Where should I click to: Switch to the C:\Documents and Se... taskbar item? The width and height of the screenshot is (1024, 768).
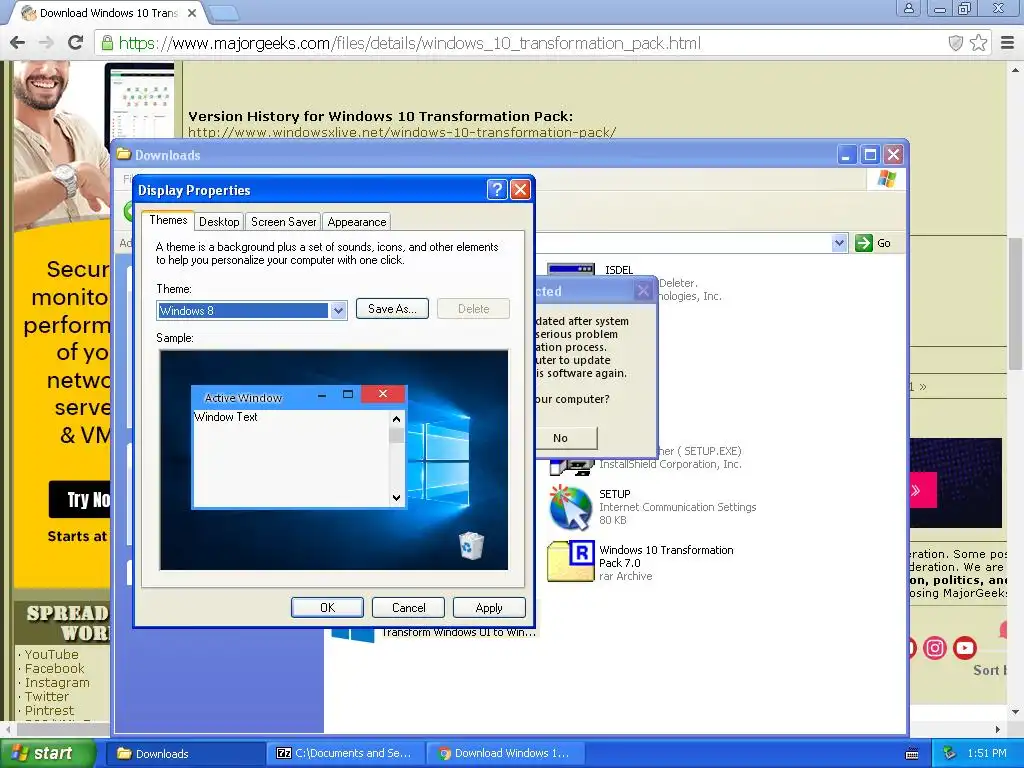pos(345,754)
